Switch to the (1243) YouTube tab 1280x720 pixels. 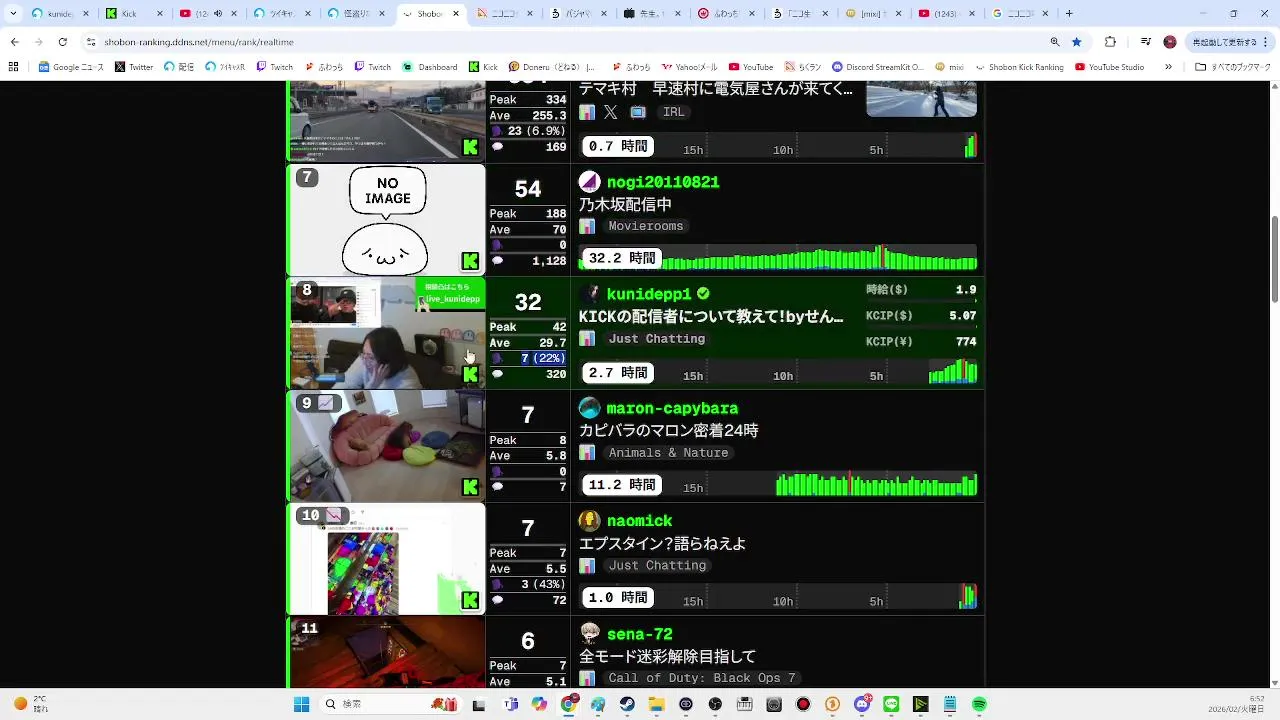(x=946, y=14)
